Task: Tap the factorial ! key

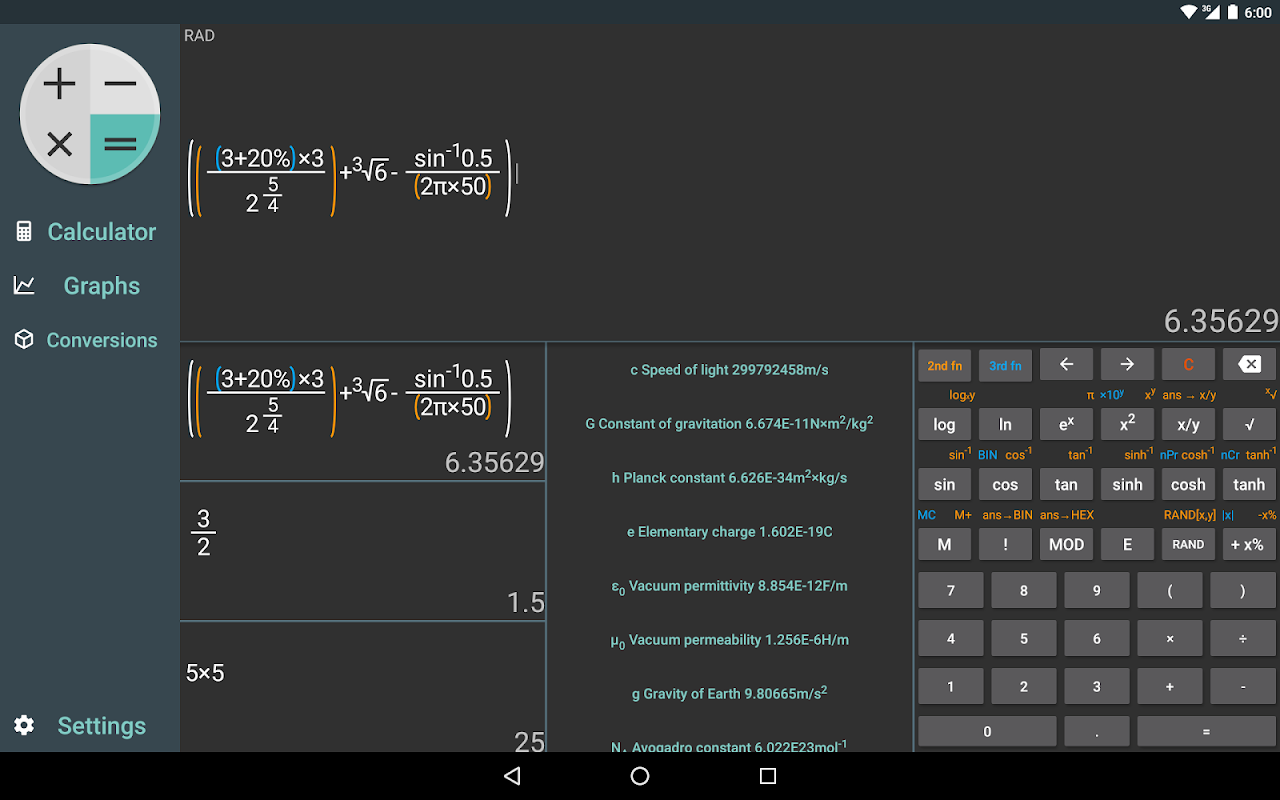Action: (1005, 544)
